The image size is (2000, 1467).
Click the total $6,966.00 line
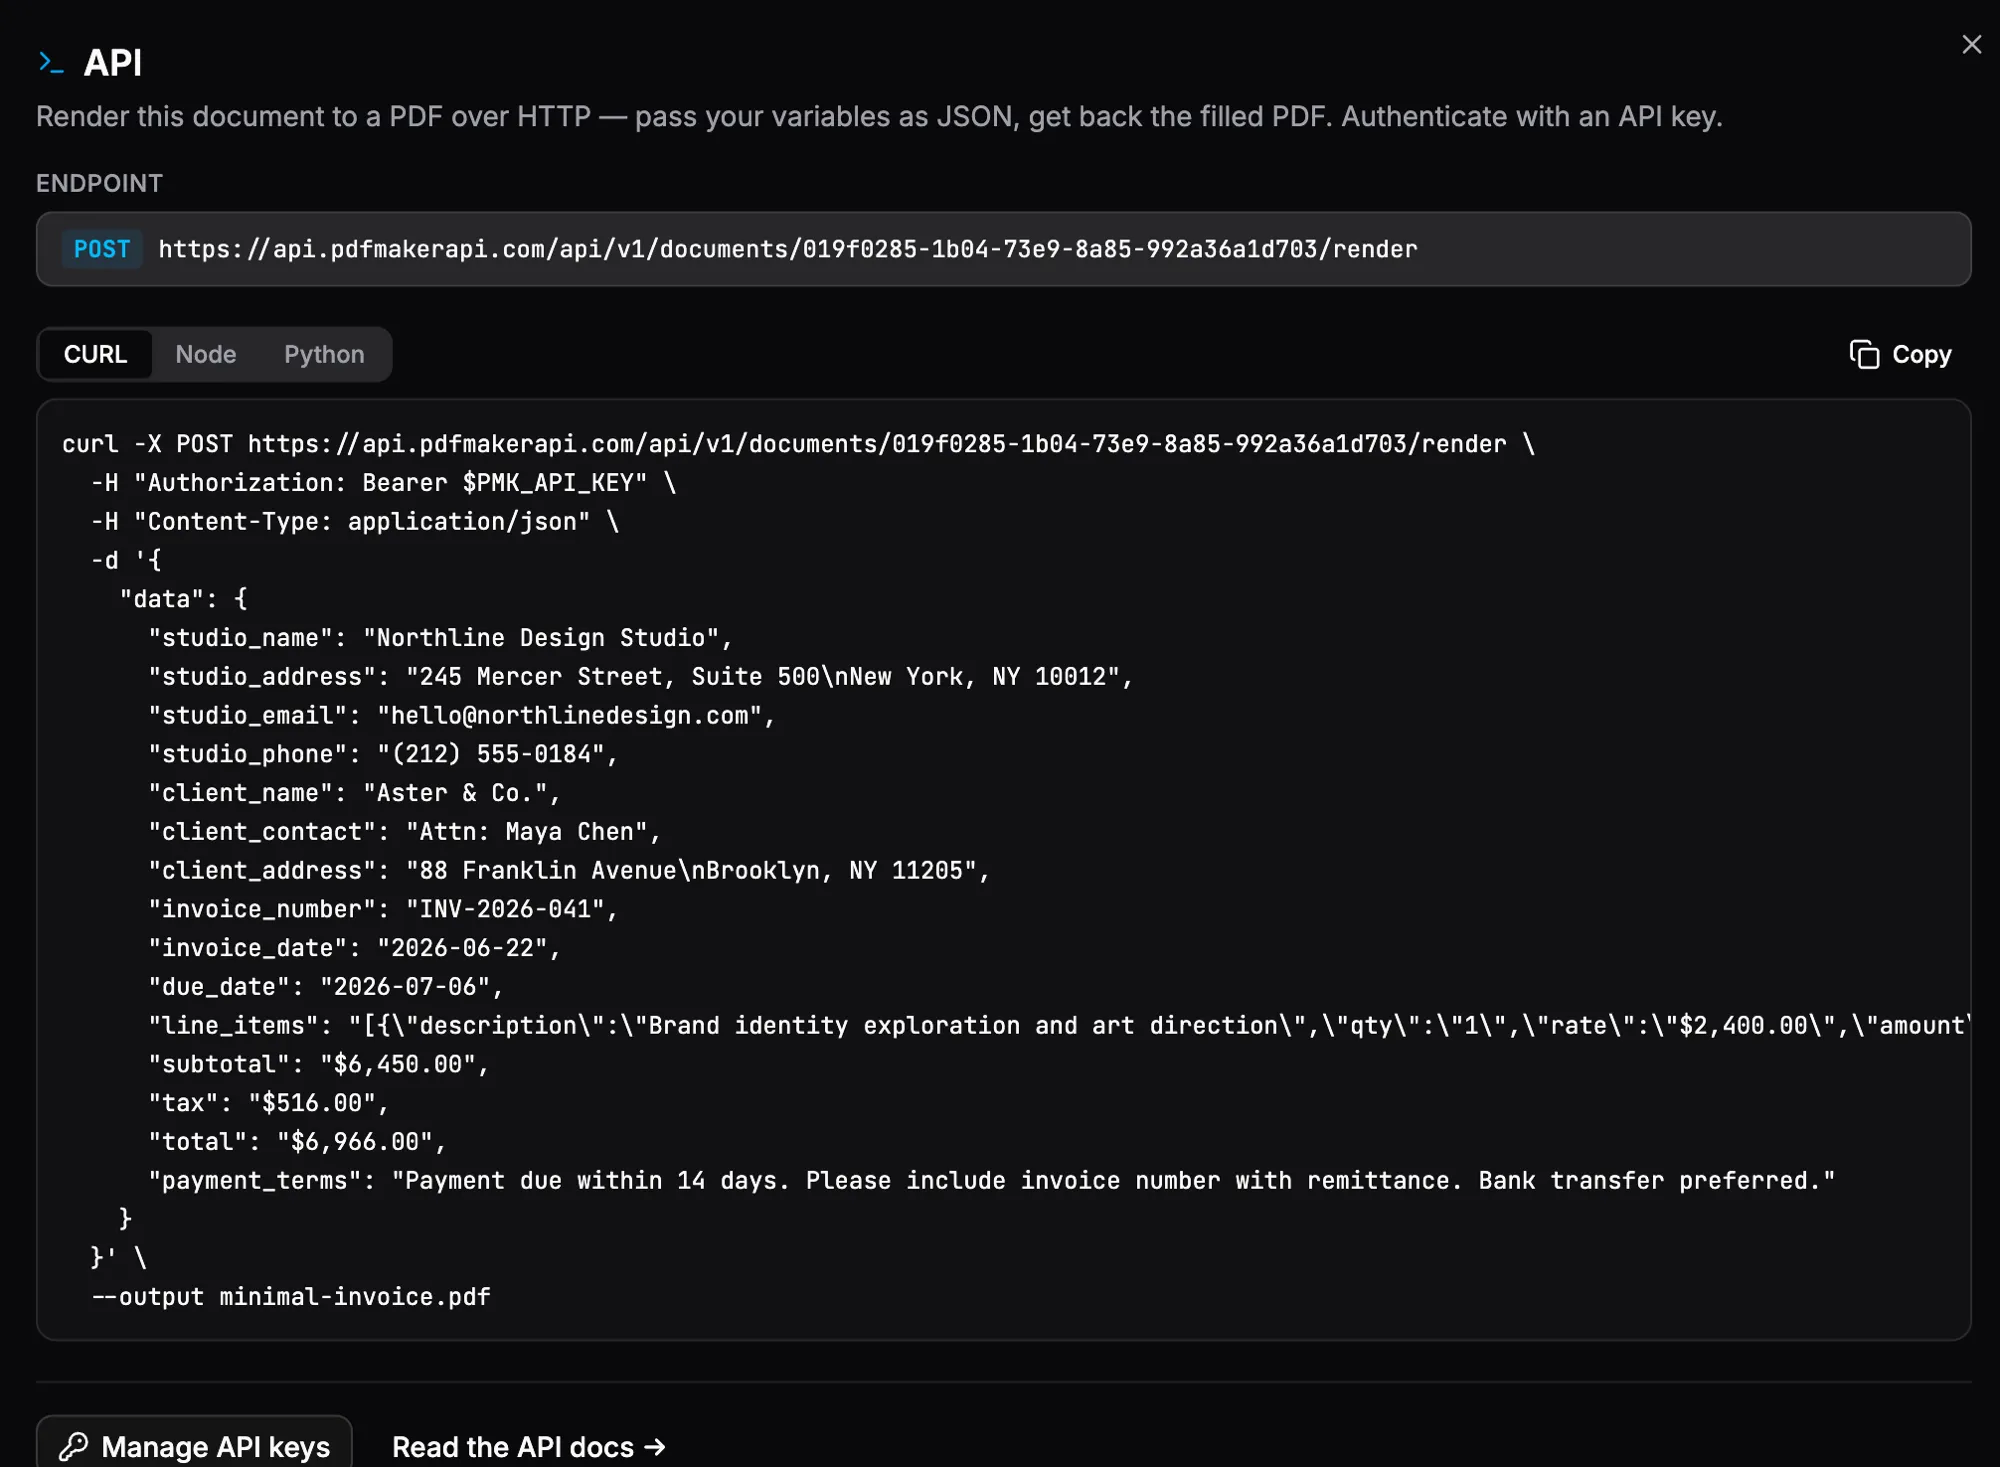tap(297, 1142)
